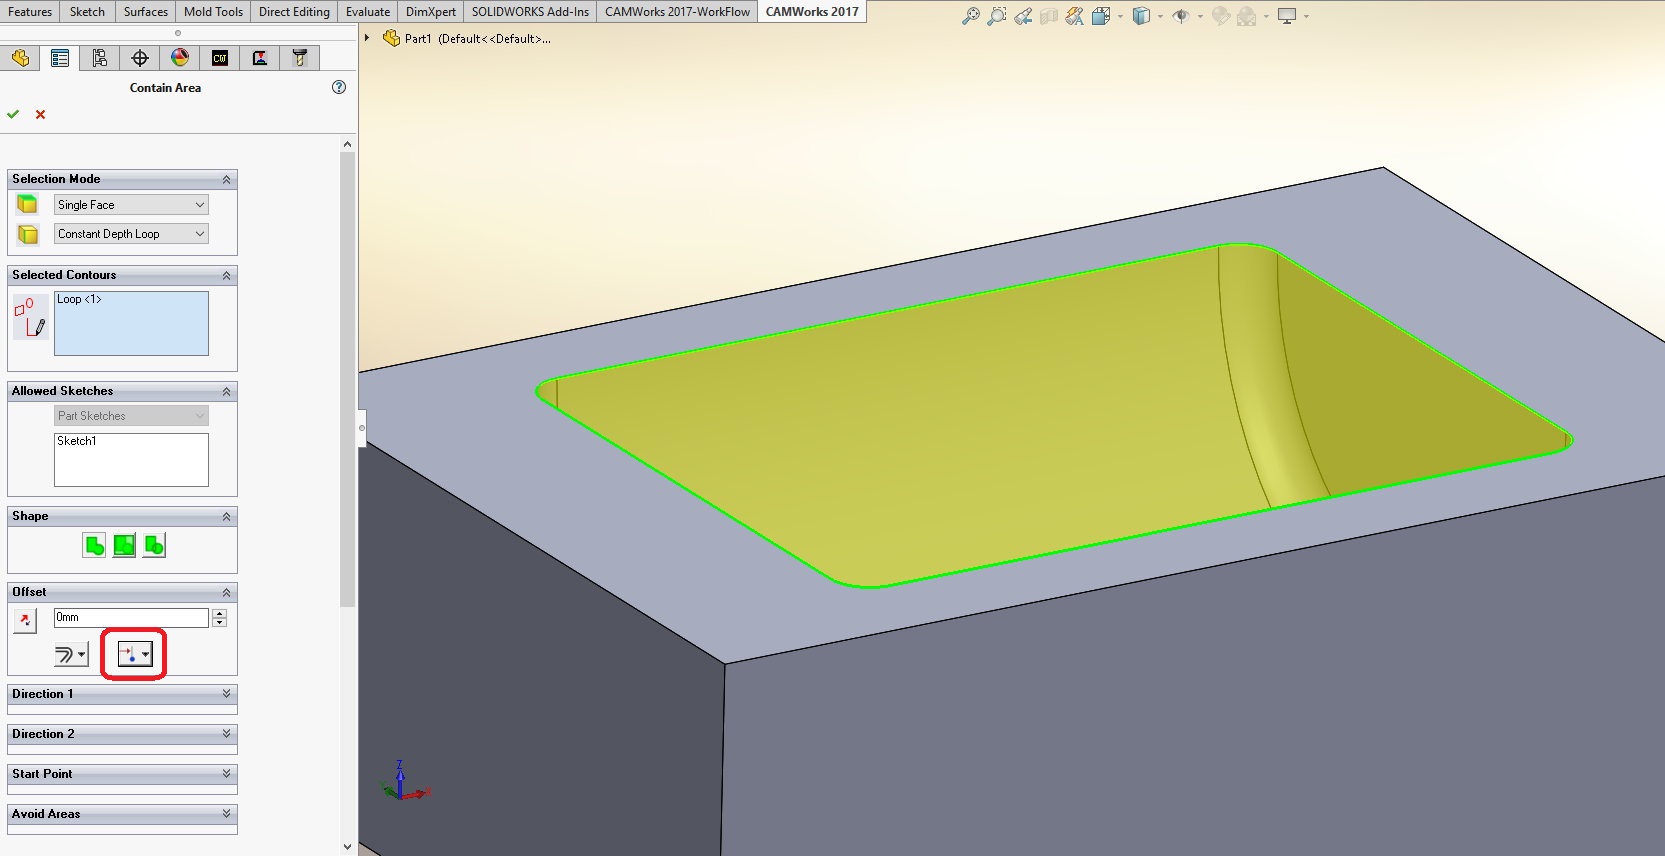Select Sketch1 in Allowed Sketches list
Viewport: 1665px width, 856px height.
click(77, 441)
